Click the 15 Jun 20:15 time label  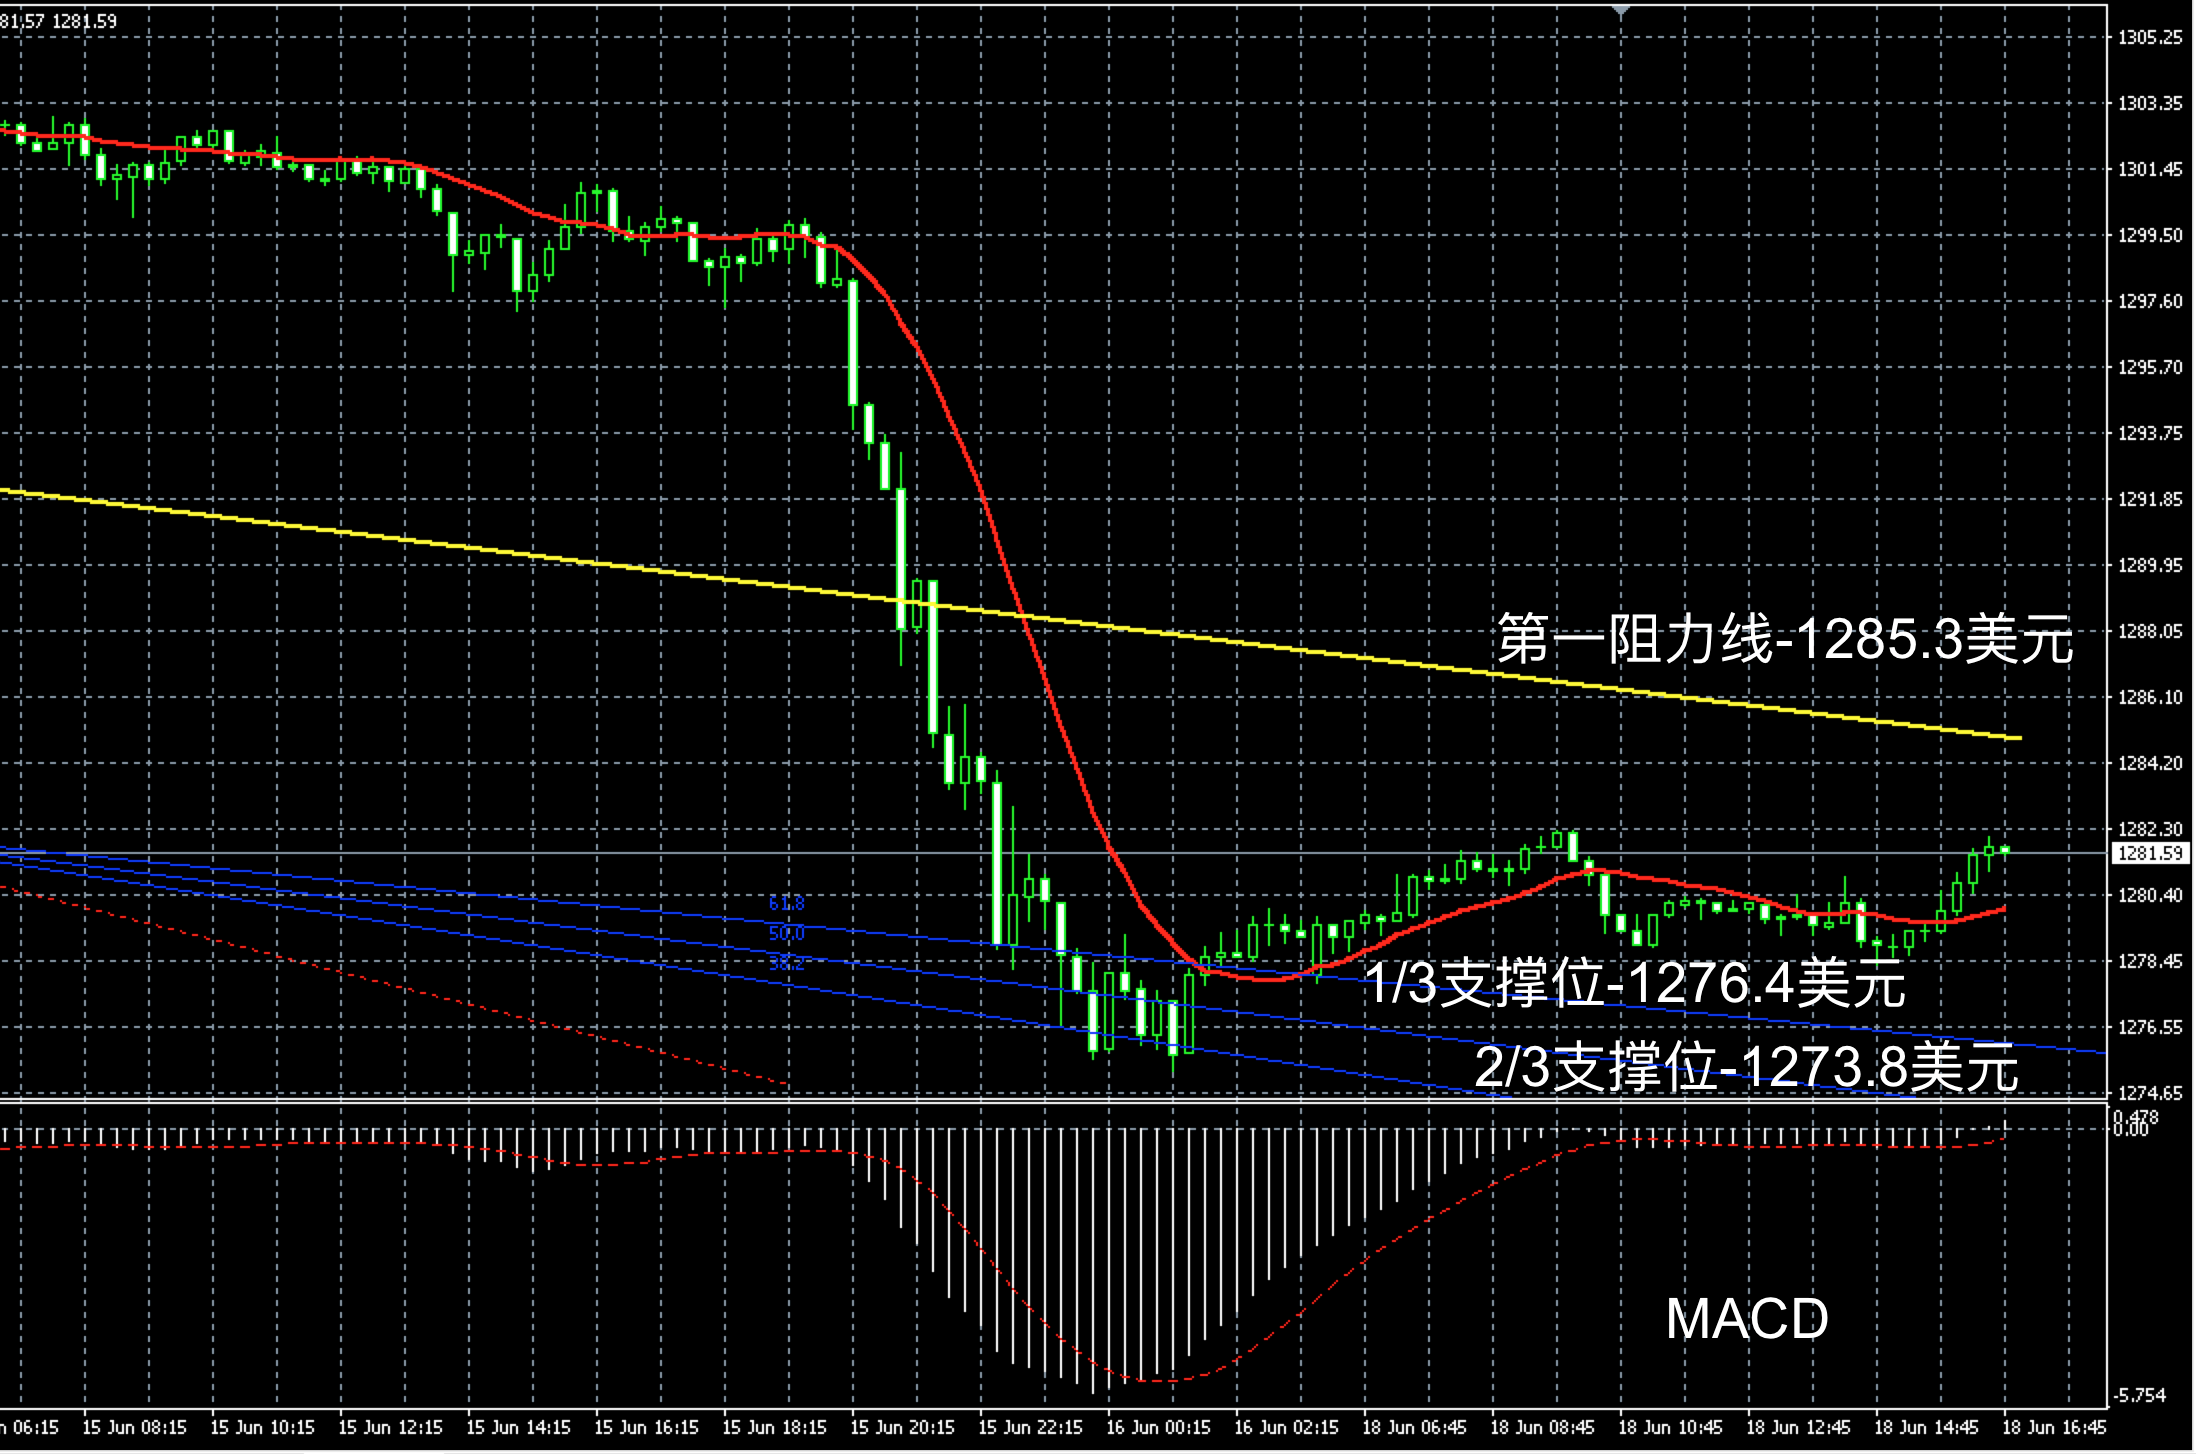[x=902, y=1428]
